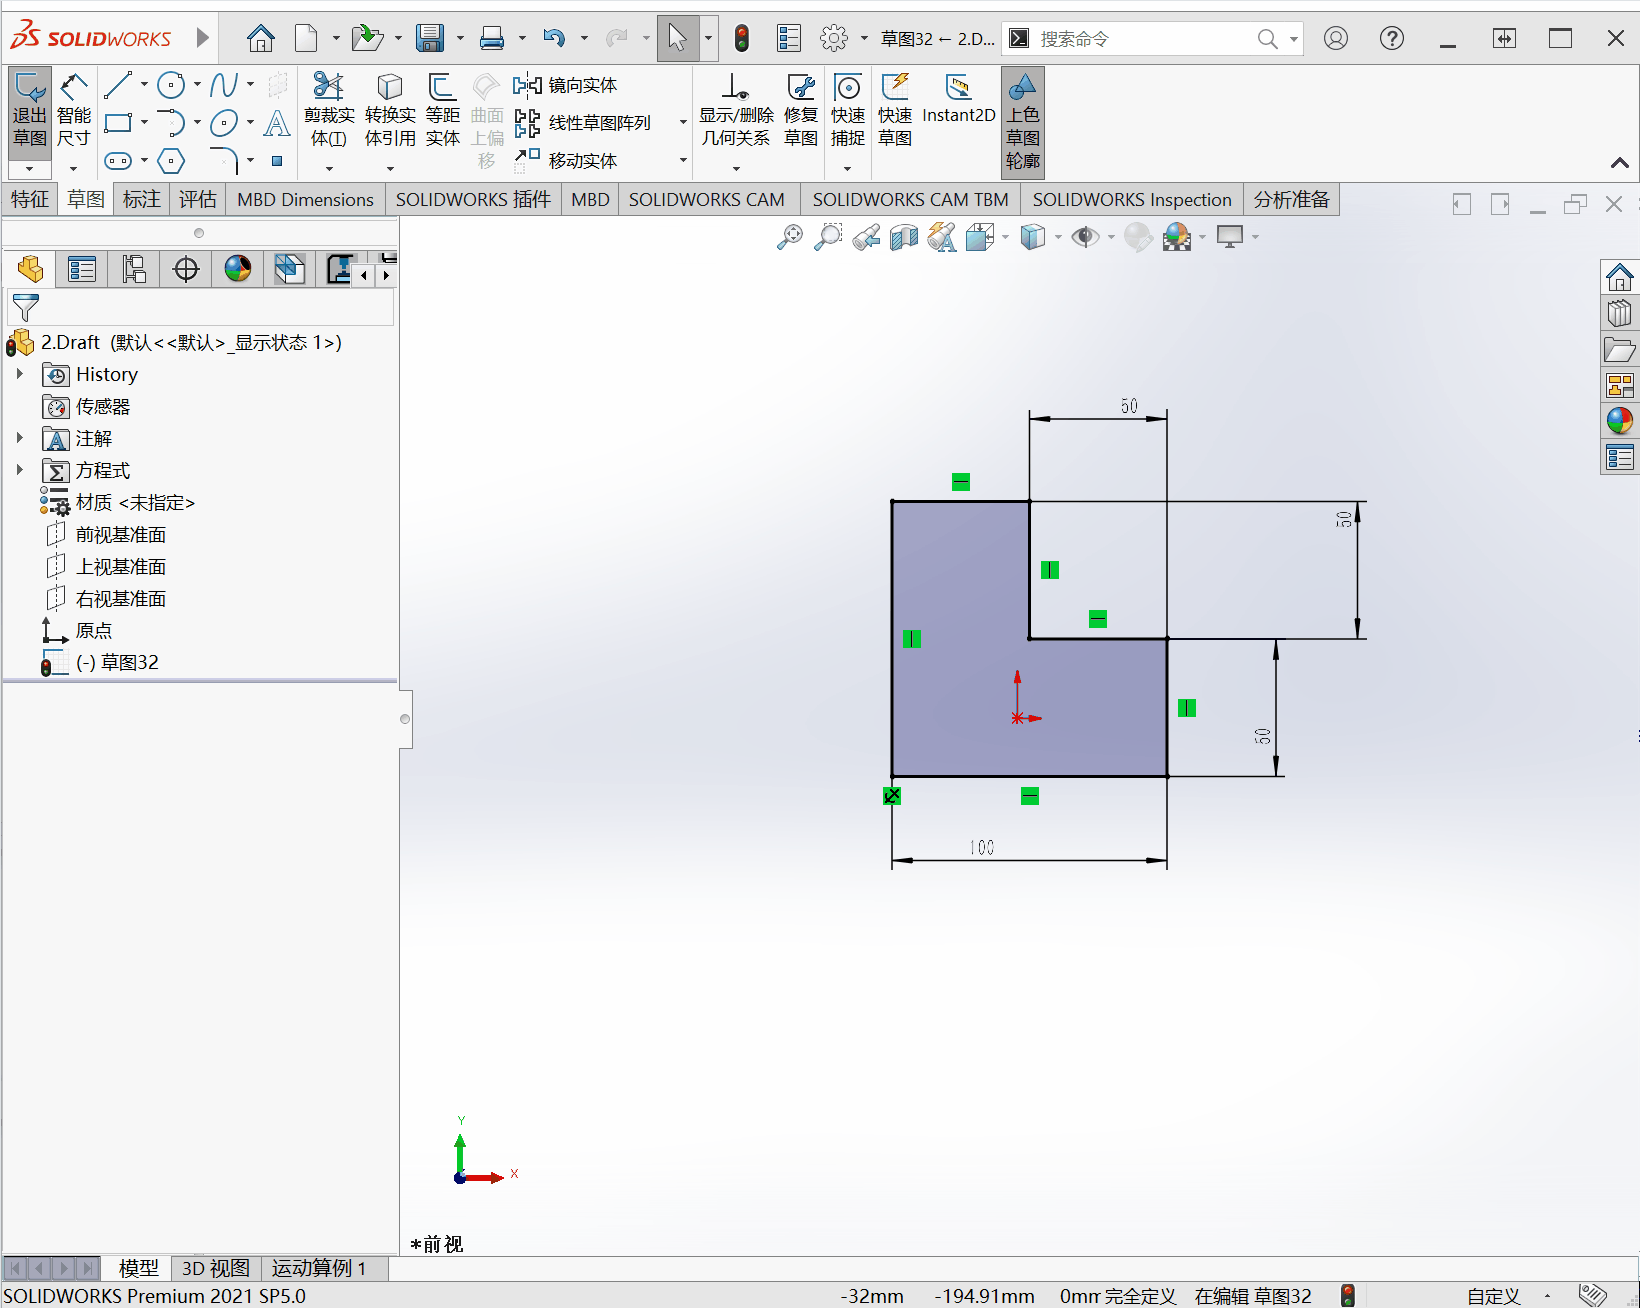Viewport: 1640px width, 1308px height.
Task: Toggle Hide/Show Items eye icon
Action: [1085, 237]
